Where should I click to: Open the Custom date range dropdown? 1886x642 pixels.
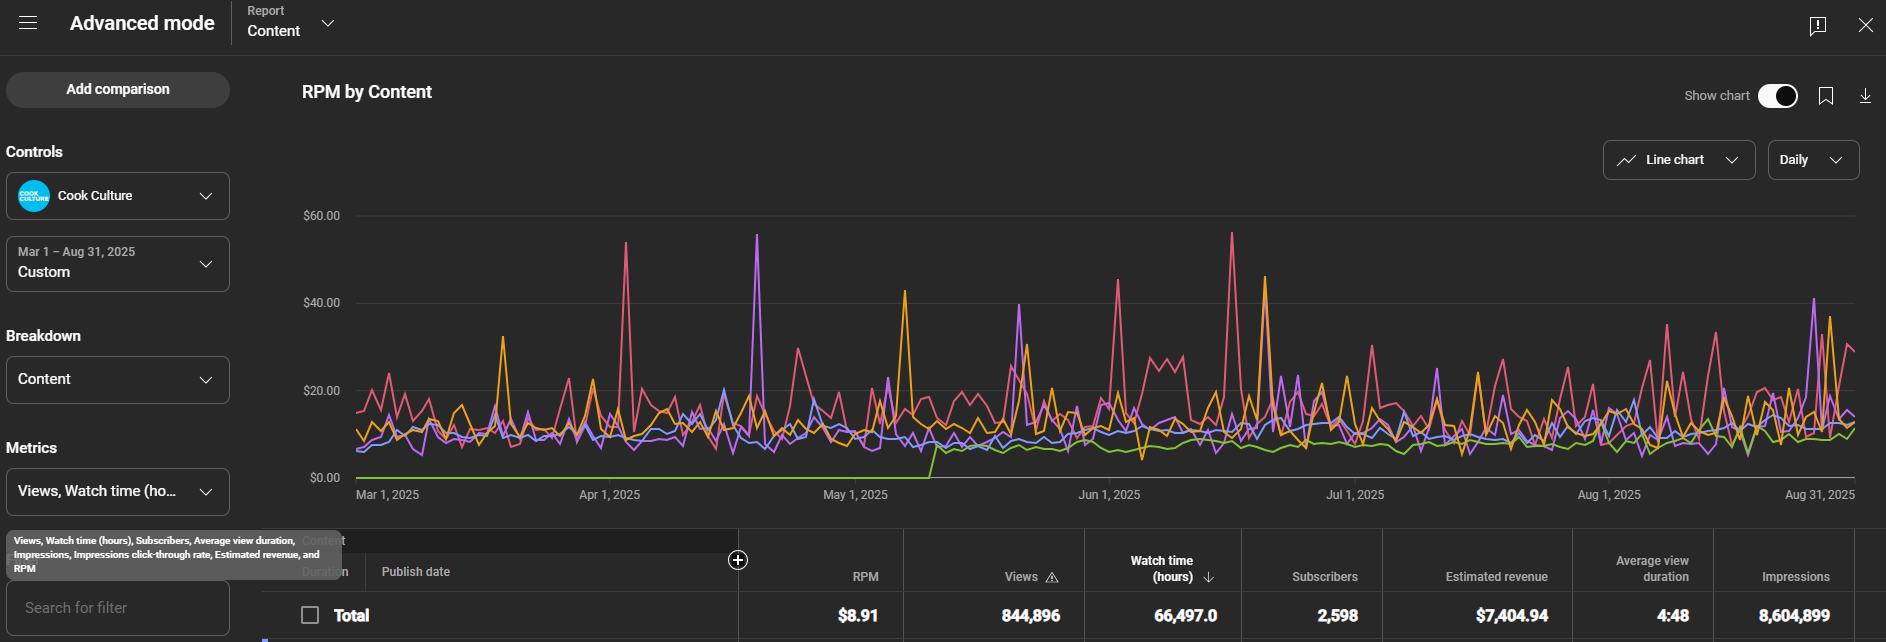tap(118, 264)
